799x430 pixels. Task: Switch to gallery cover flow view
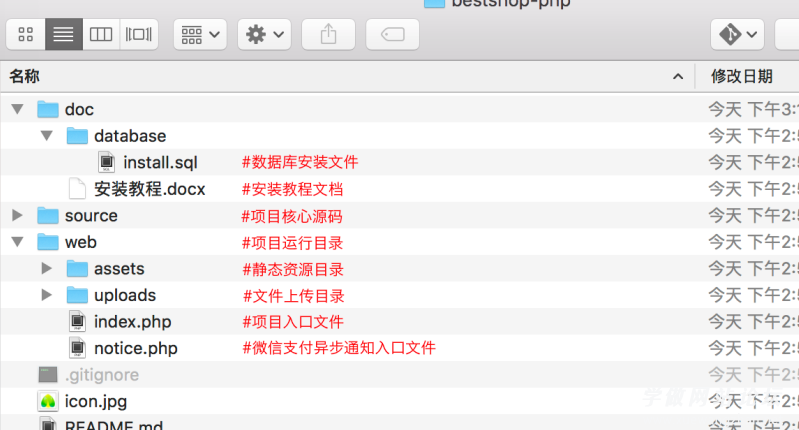pos(138,34)
